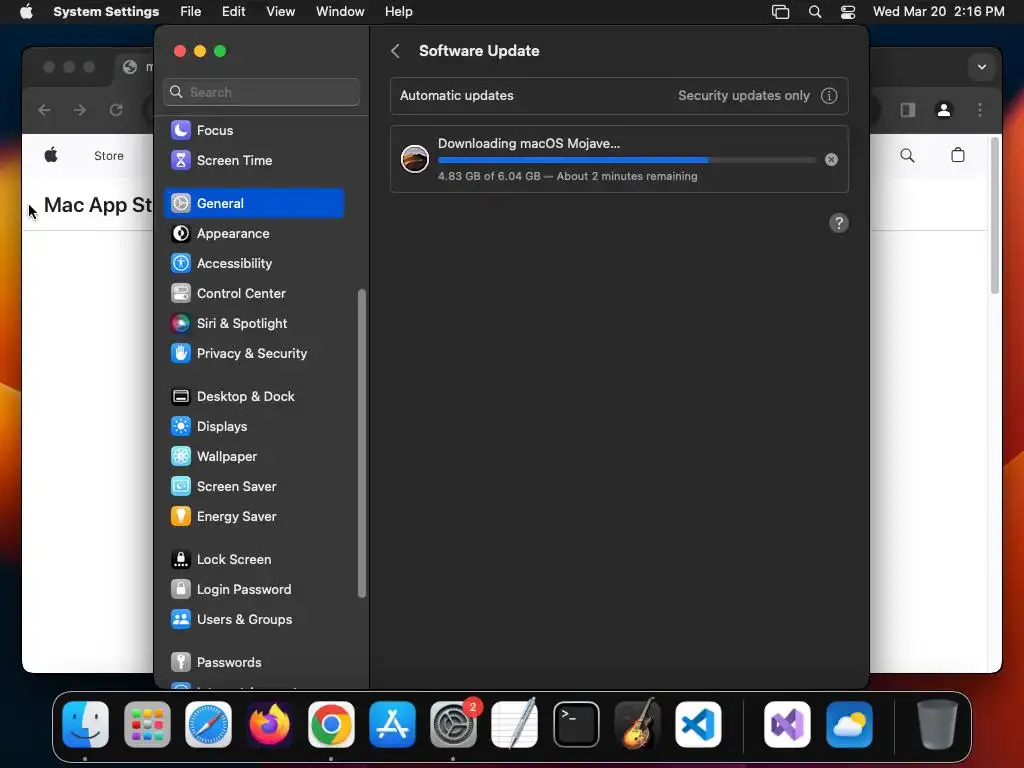This screenshot has height=768, width=1024.
Task: Open the File menu
Action: (x=191, y=12)
